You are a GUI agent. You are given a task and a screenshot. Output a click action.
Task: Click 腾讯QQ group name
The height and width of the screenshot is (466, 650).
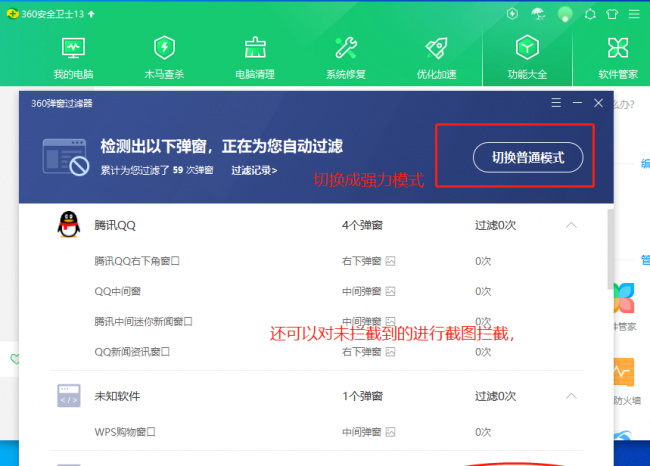115,225
